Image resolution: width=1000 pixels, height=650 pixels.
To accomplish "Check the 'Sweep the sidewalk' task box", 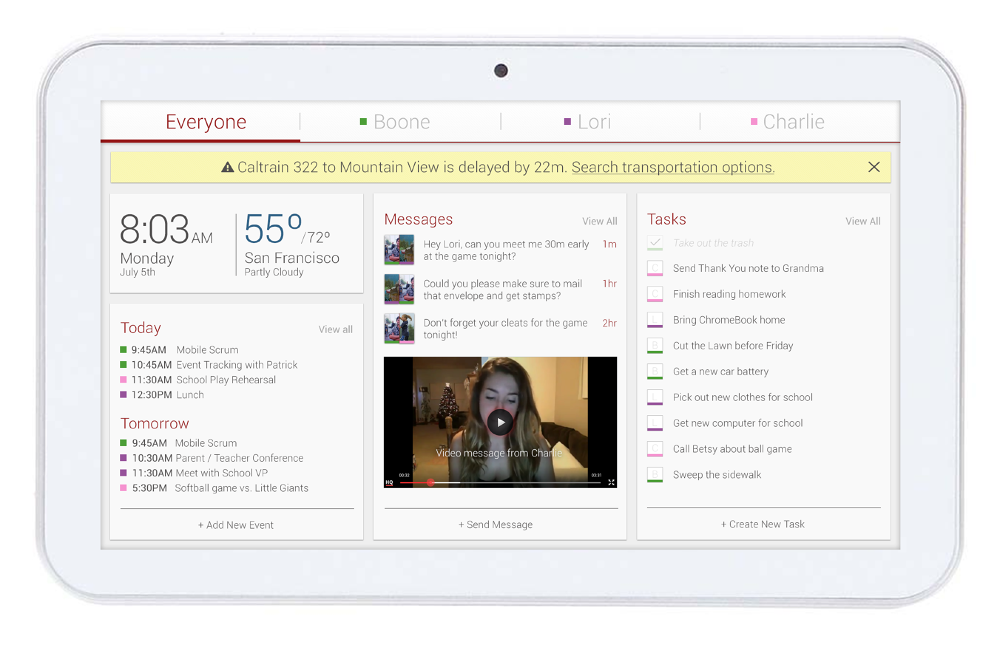I will click(x=655, y=475).
